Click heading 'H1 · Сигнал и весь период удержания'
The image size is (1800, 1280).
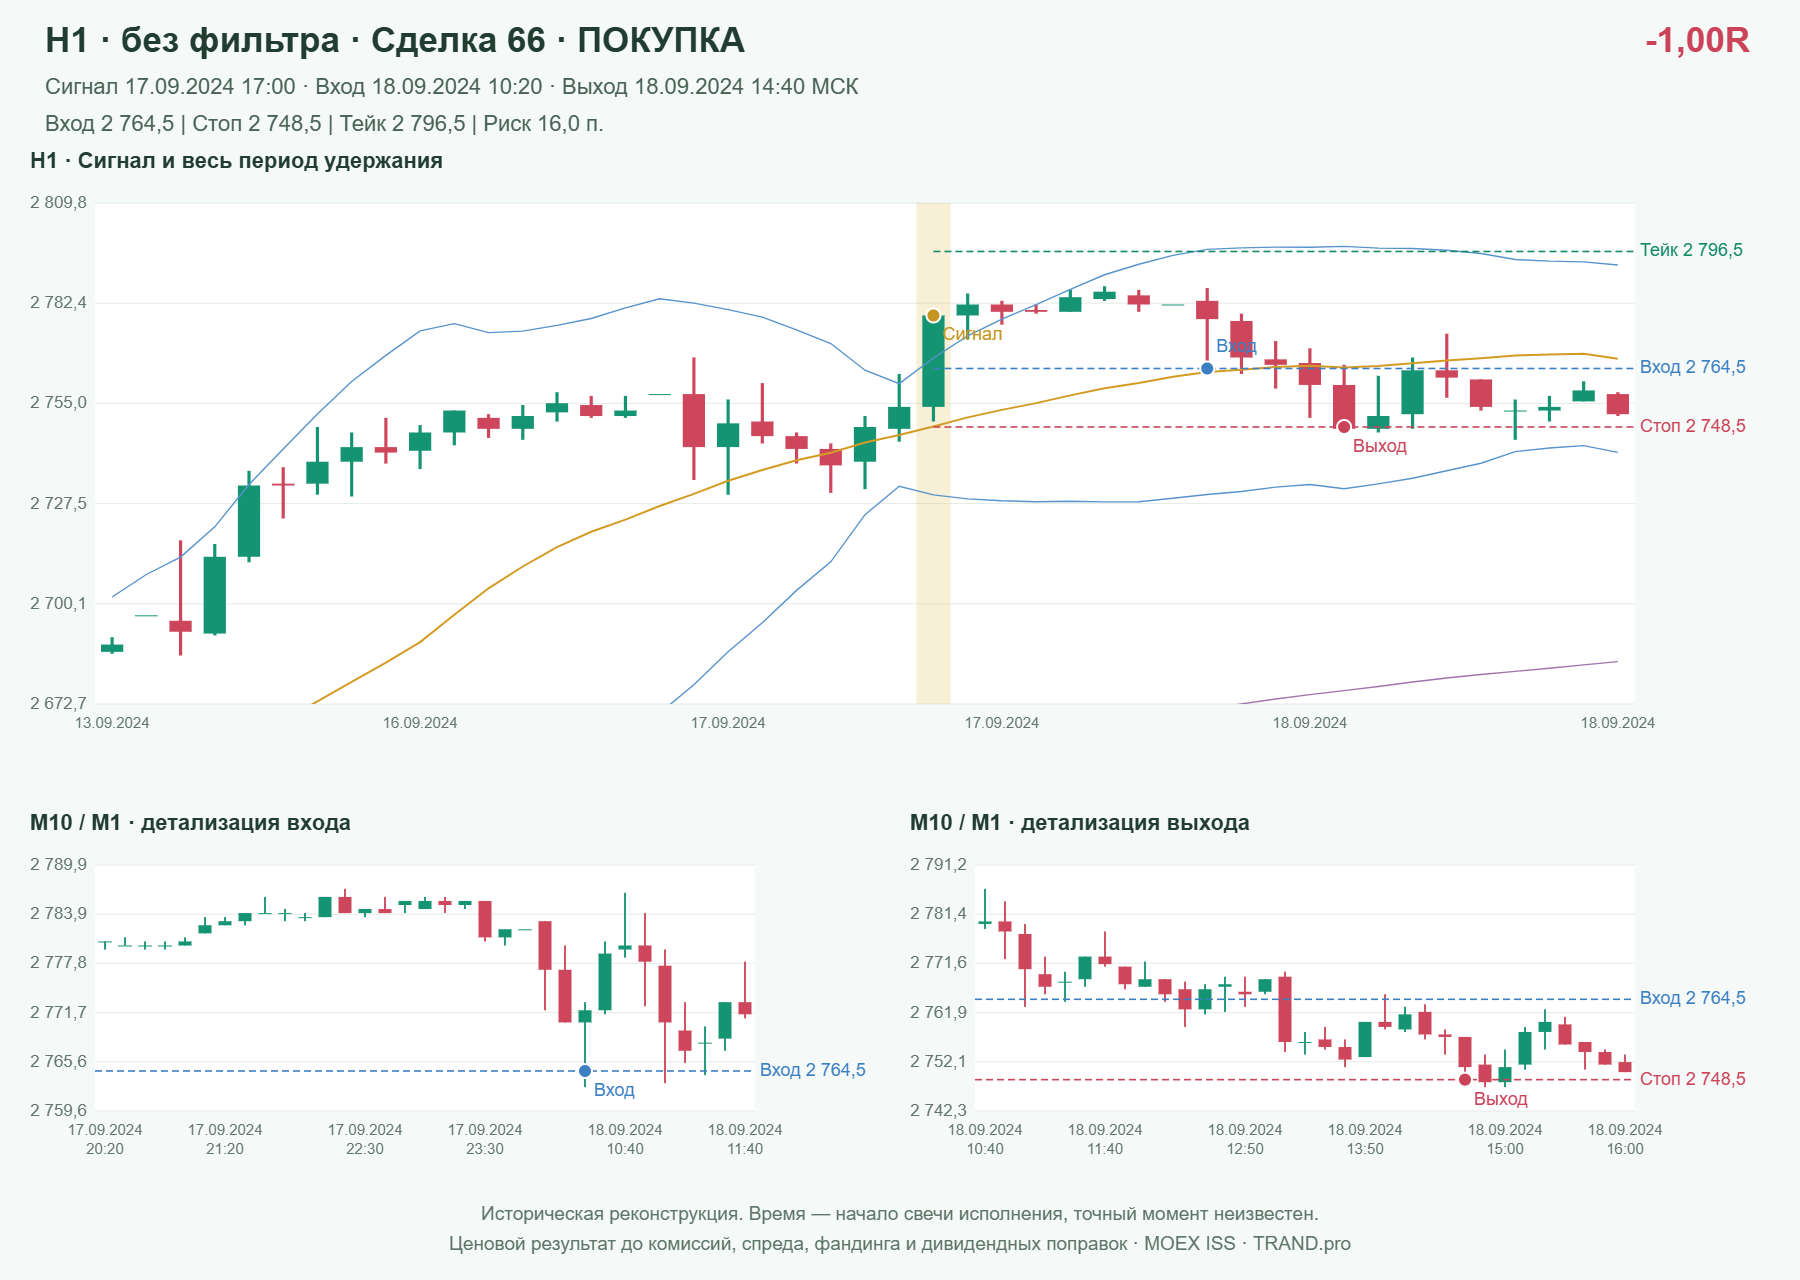pos(236,161)
